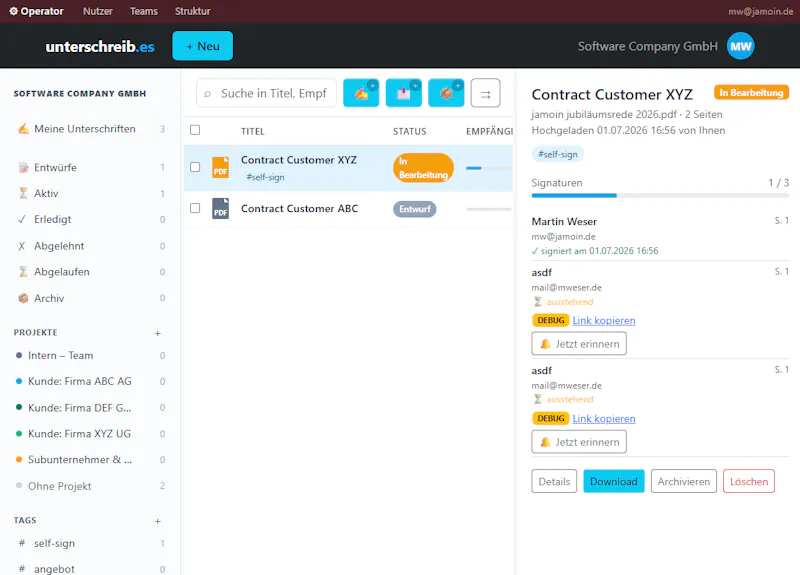Click the STATUS column header
Screen dimensions: 800x575
(x=409, y=131)
